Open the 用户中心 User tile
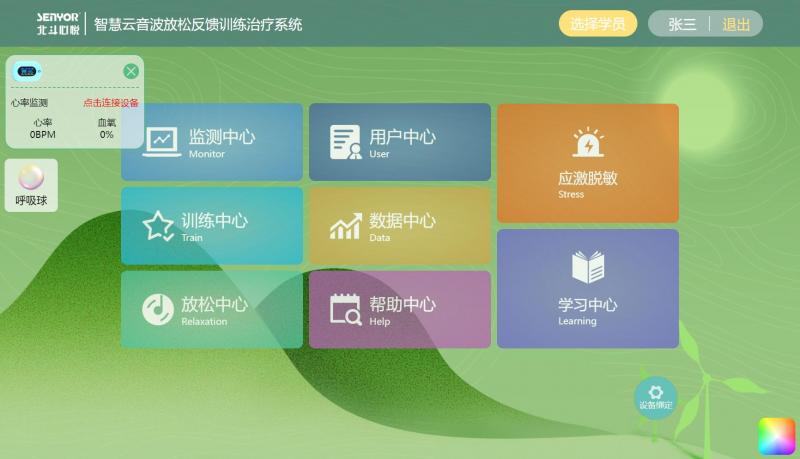The height and width of the screenshot is (459, 800). 399,142
